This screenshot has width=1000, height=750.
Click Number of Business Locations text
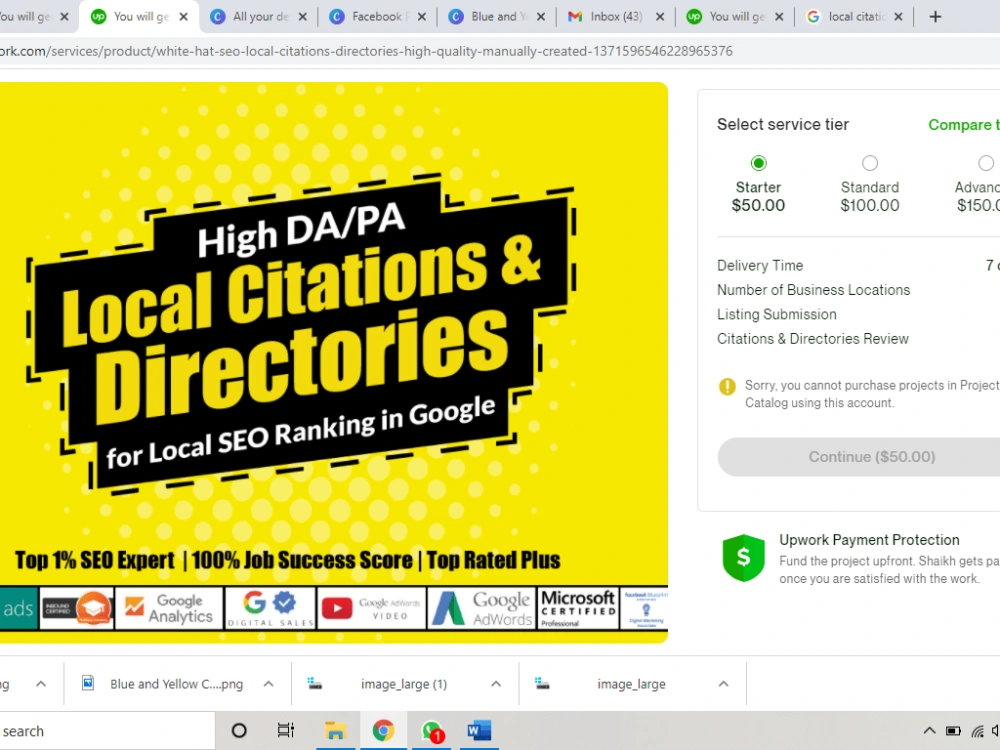pos(813,290)
